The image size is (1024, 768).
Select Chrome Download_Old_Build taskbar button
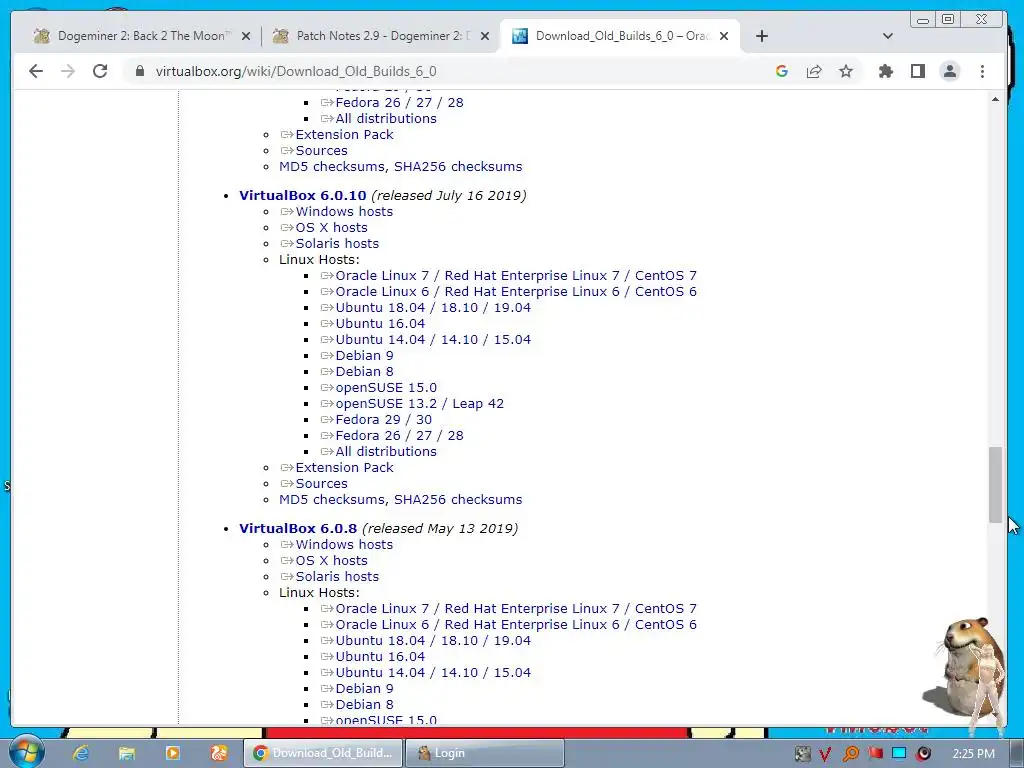pos(323,753)
